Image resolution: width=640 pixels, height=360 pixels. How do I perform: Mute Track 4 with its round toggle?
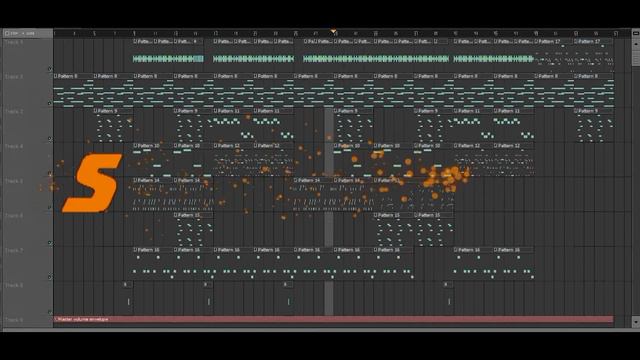[x=50, y=173]
